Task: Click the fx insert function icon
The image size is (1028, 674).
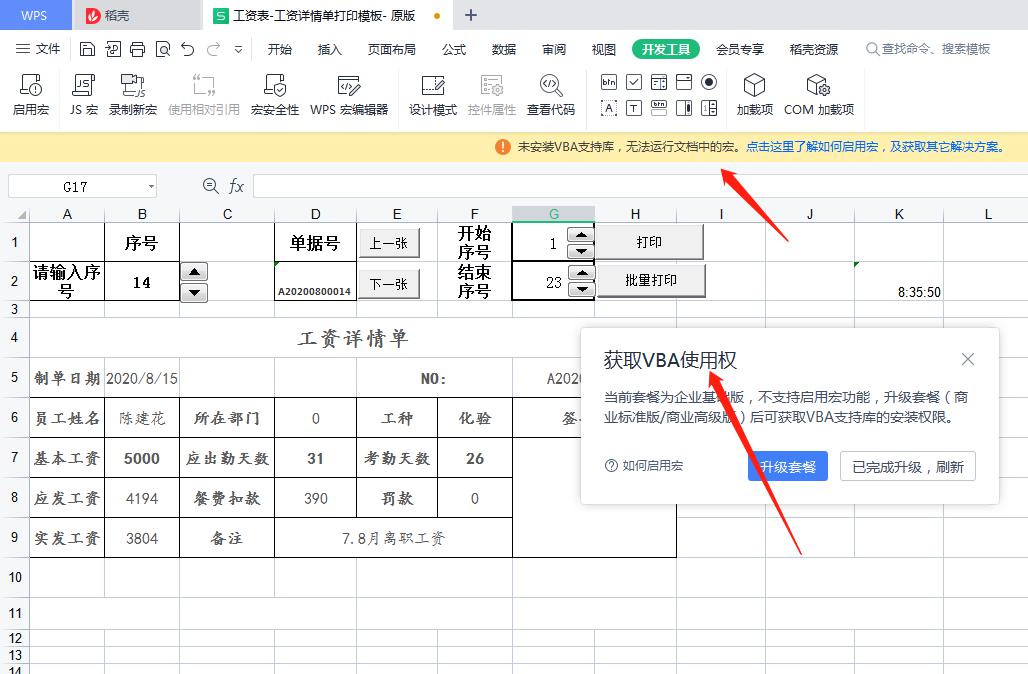Action: point(236,187)
